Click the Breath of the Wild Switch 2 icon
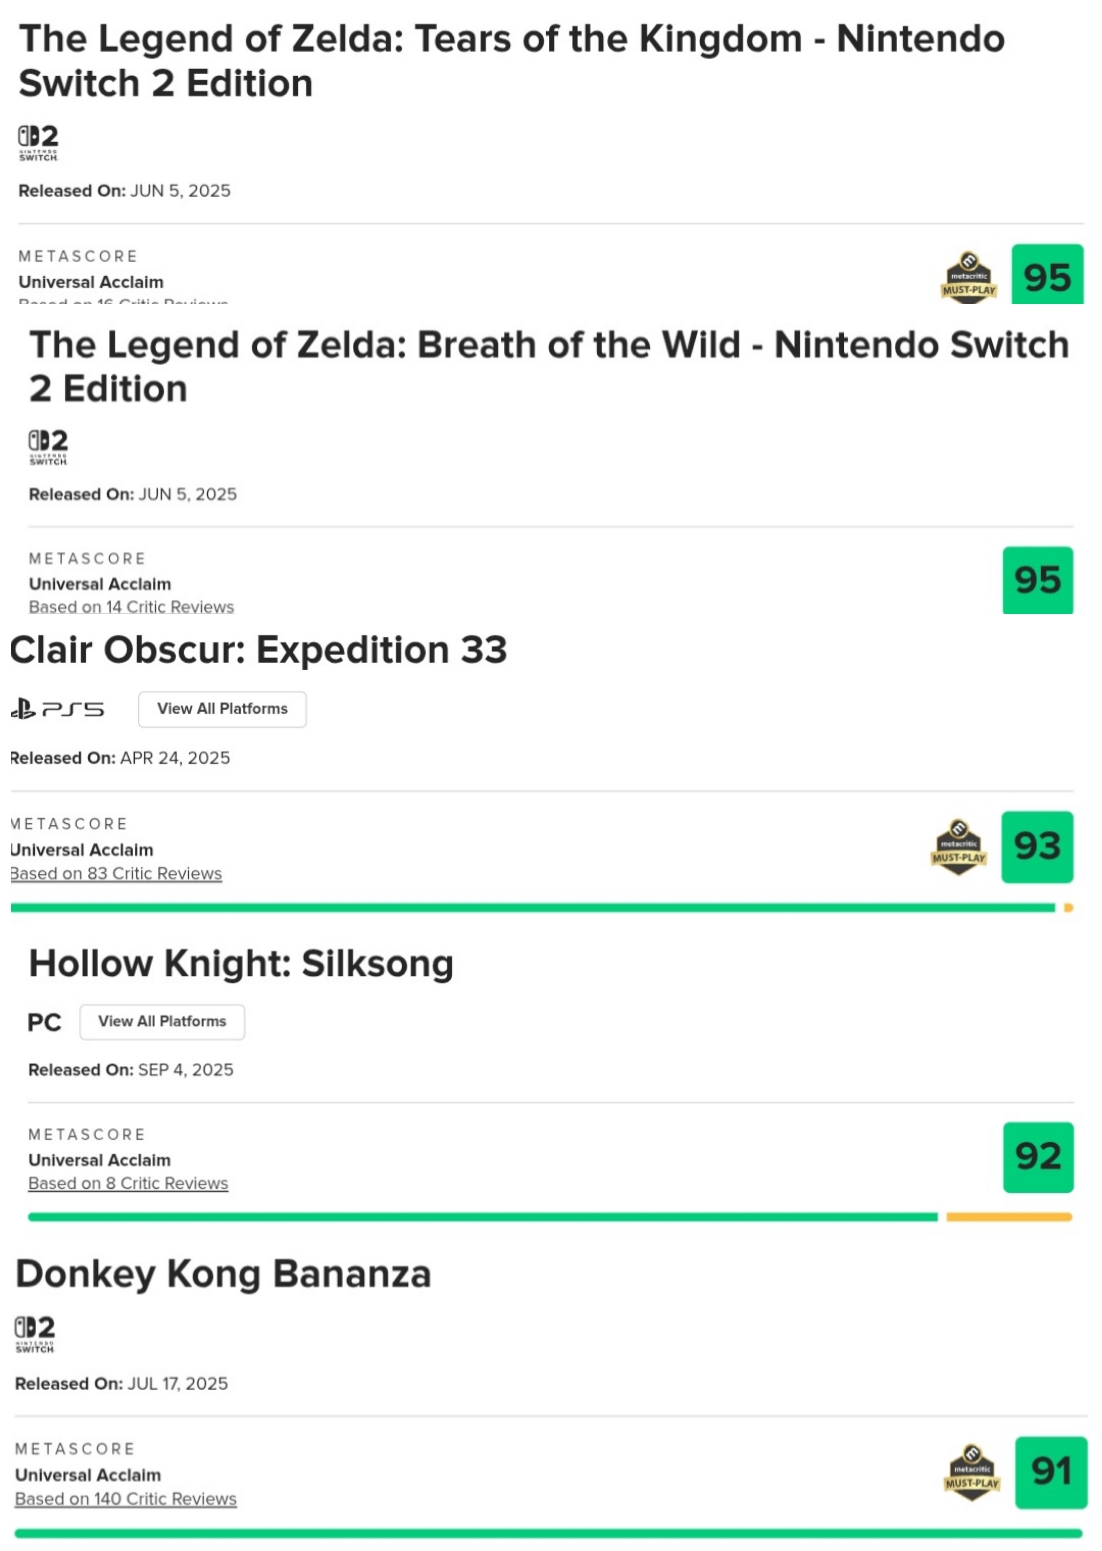Image resolution: width=1102 pixels, height=1551 pixels. coord(48,446)
